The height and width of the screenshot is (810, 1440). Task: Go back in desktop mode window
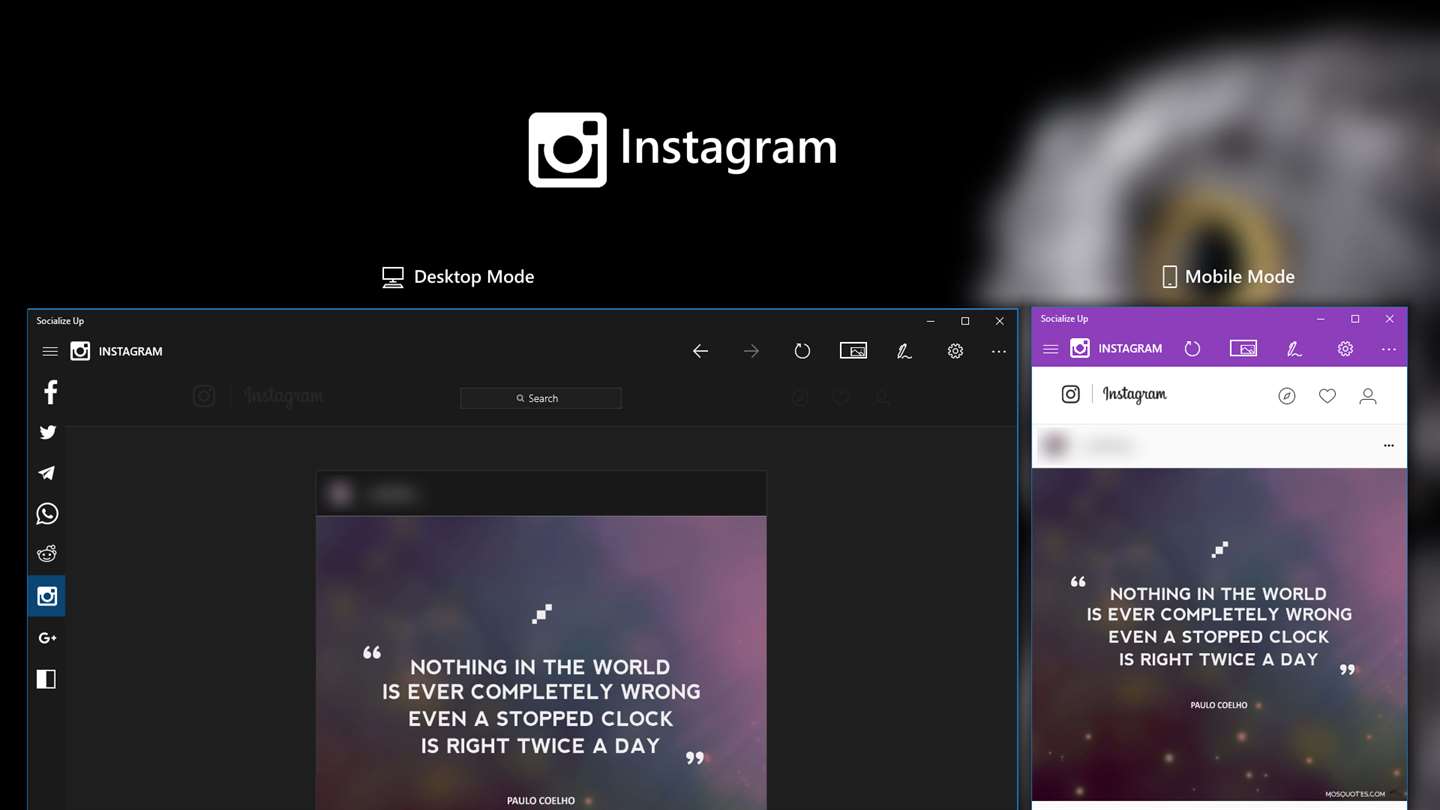pos(700,351)
